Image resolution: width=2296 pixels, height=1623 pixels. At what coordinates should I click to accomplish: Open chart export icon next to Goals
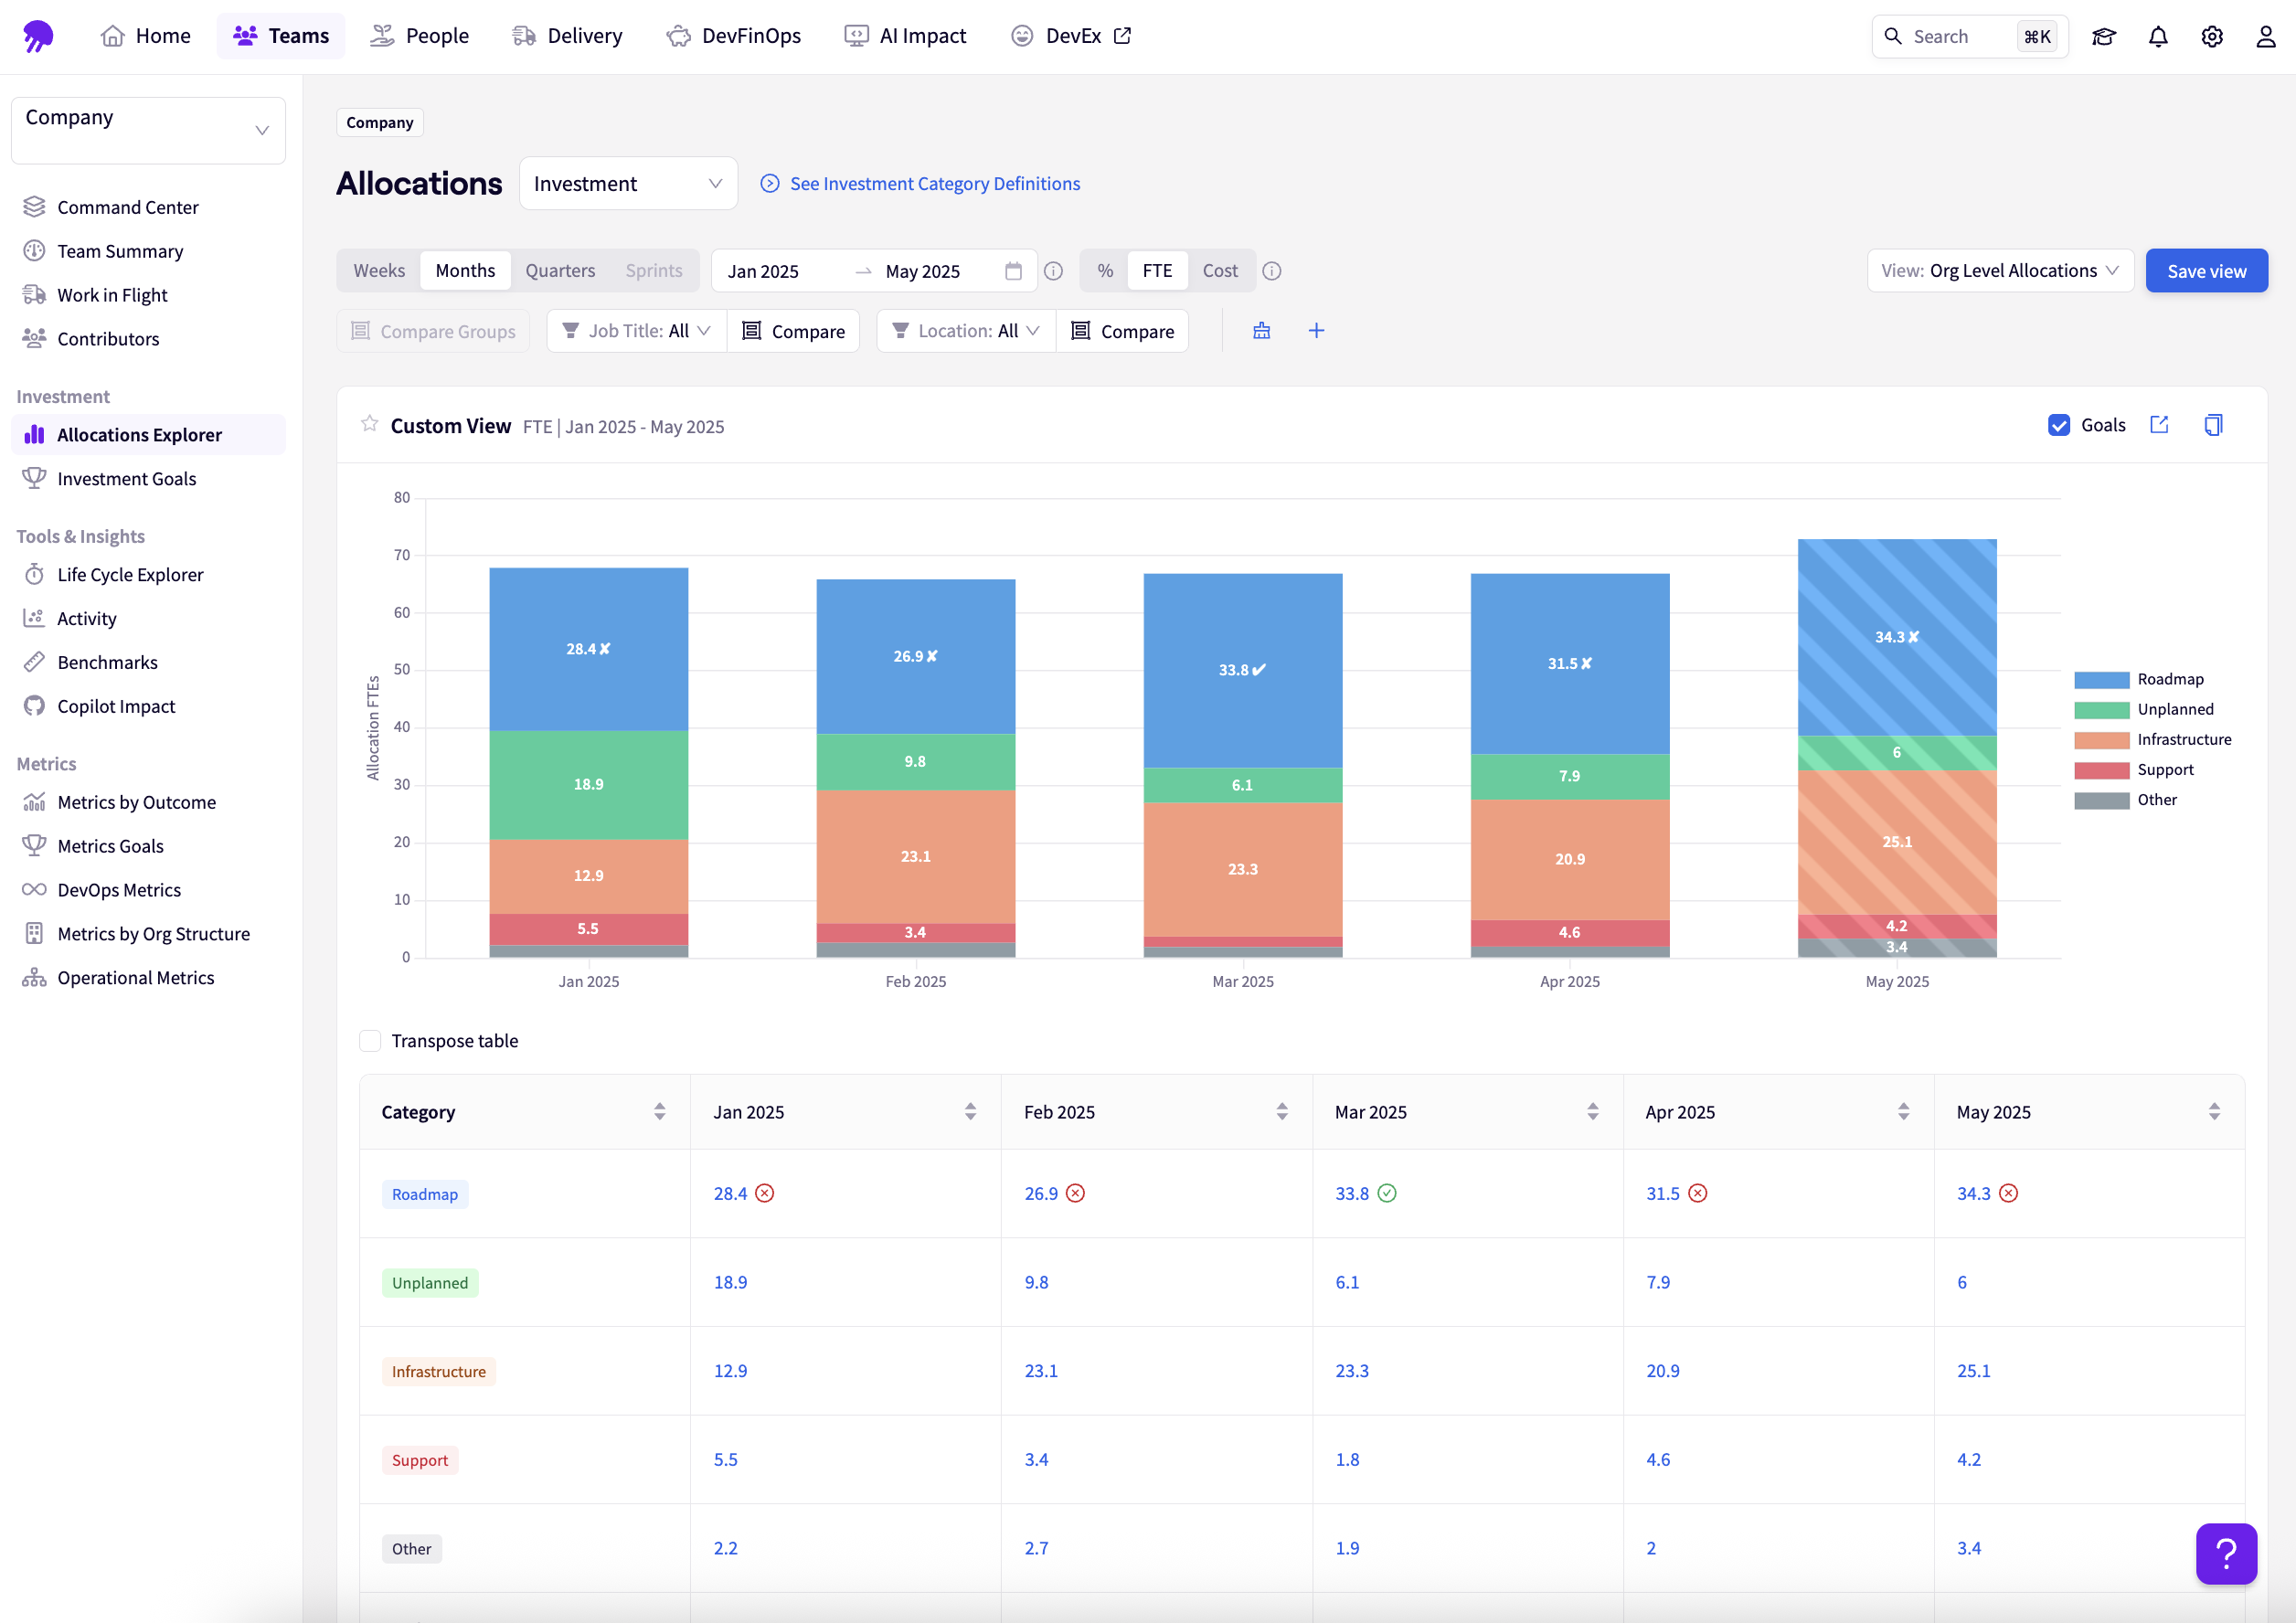point(2159,425)
